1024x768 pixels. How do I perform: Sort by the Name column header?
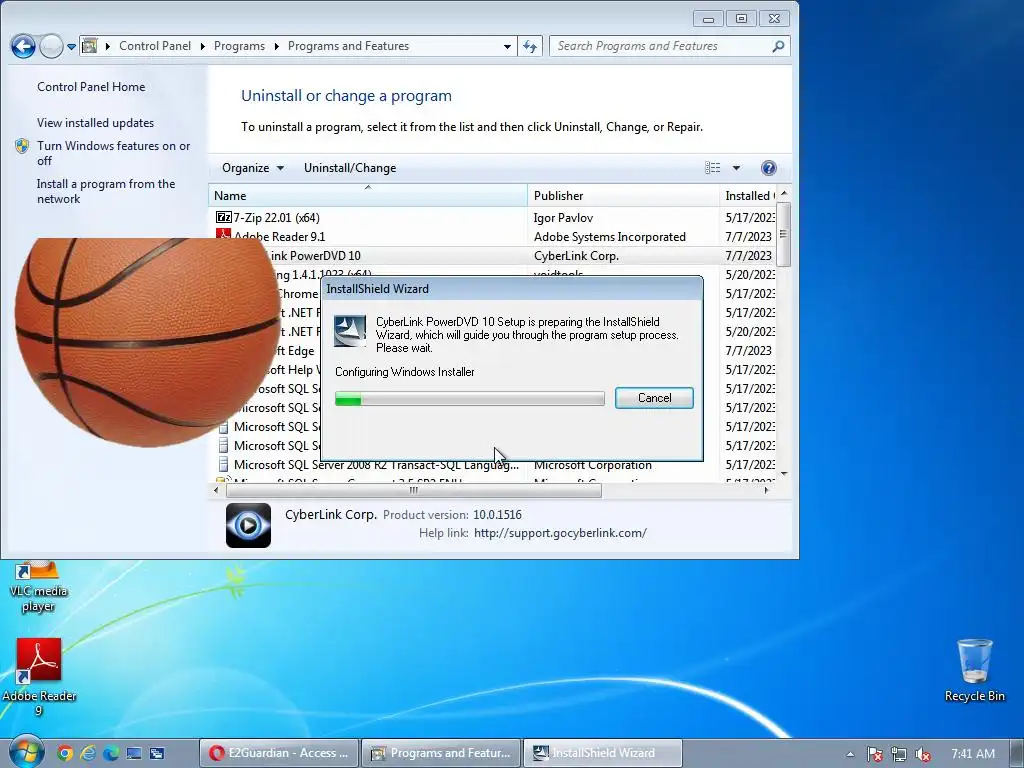368,195
